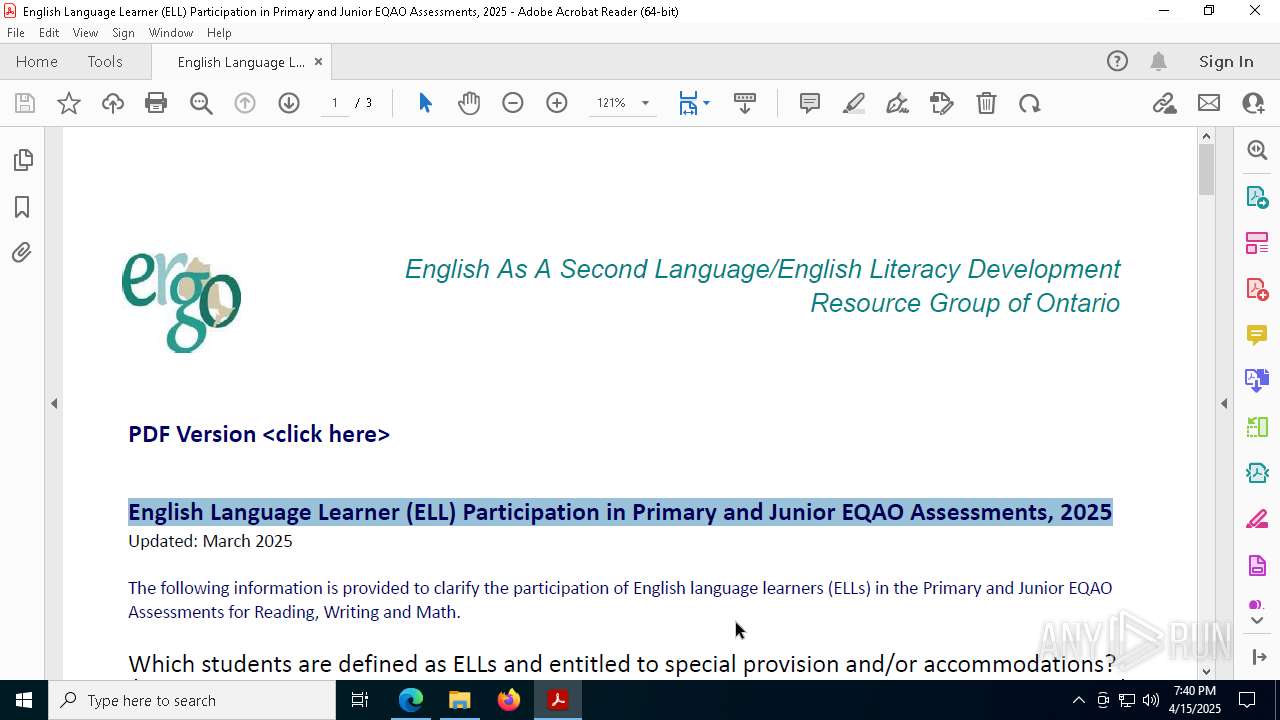Close the English Language L... document tab

pos(318,62)
